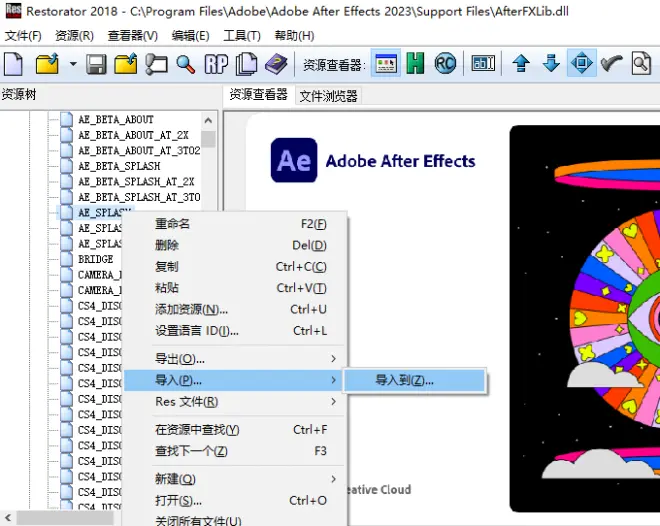660x526 pixels.
Task: Choose 打开(S)... menu entry
Action: tap(236, 500)
